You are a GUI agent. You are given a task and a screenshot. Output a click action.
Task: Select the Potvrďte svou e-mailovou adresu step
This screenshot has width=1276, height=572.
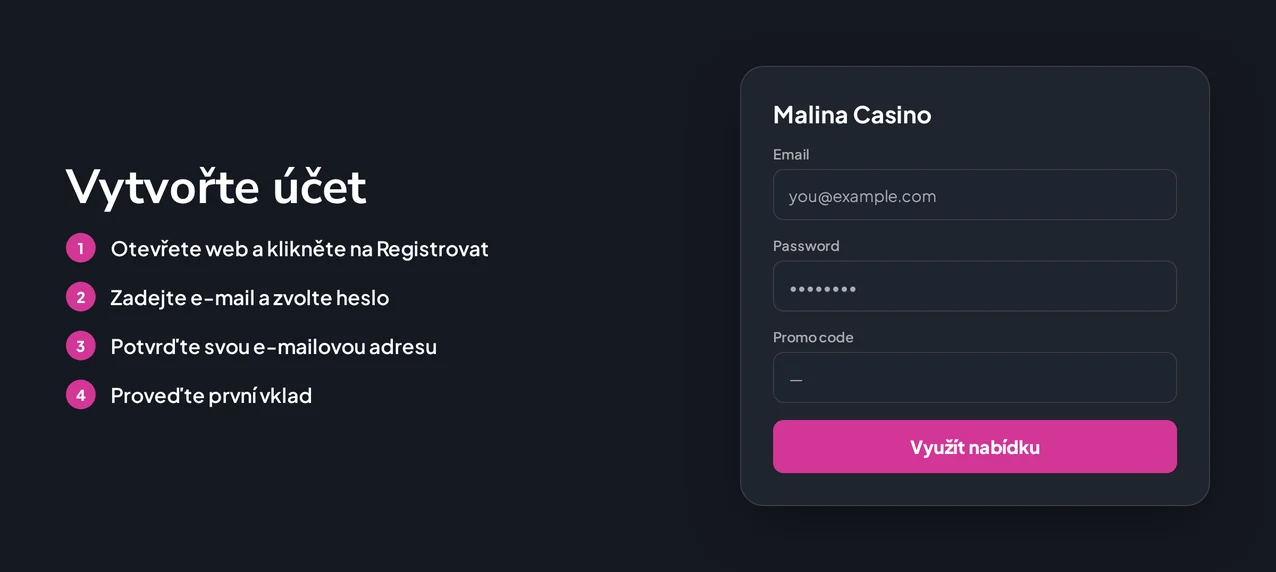click(x=273, y=346)
